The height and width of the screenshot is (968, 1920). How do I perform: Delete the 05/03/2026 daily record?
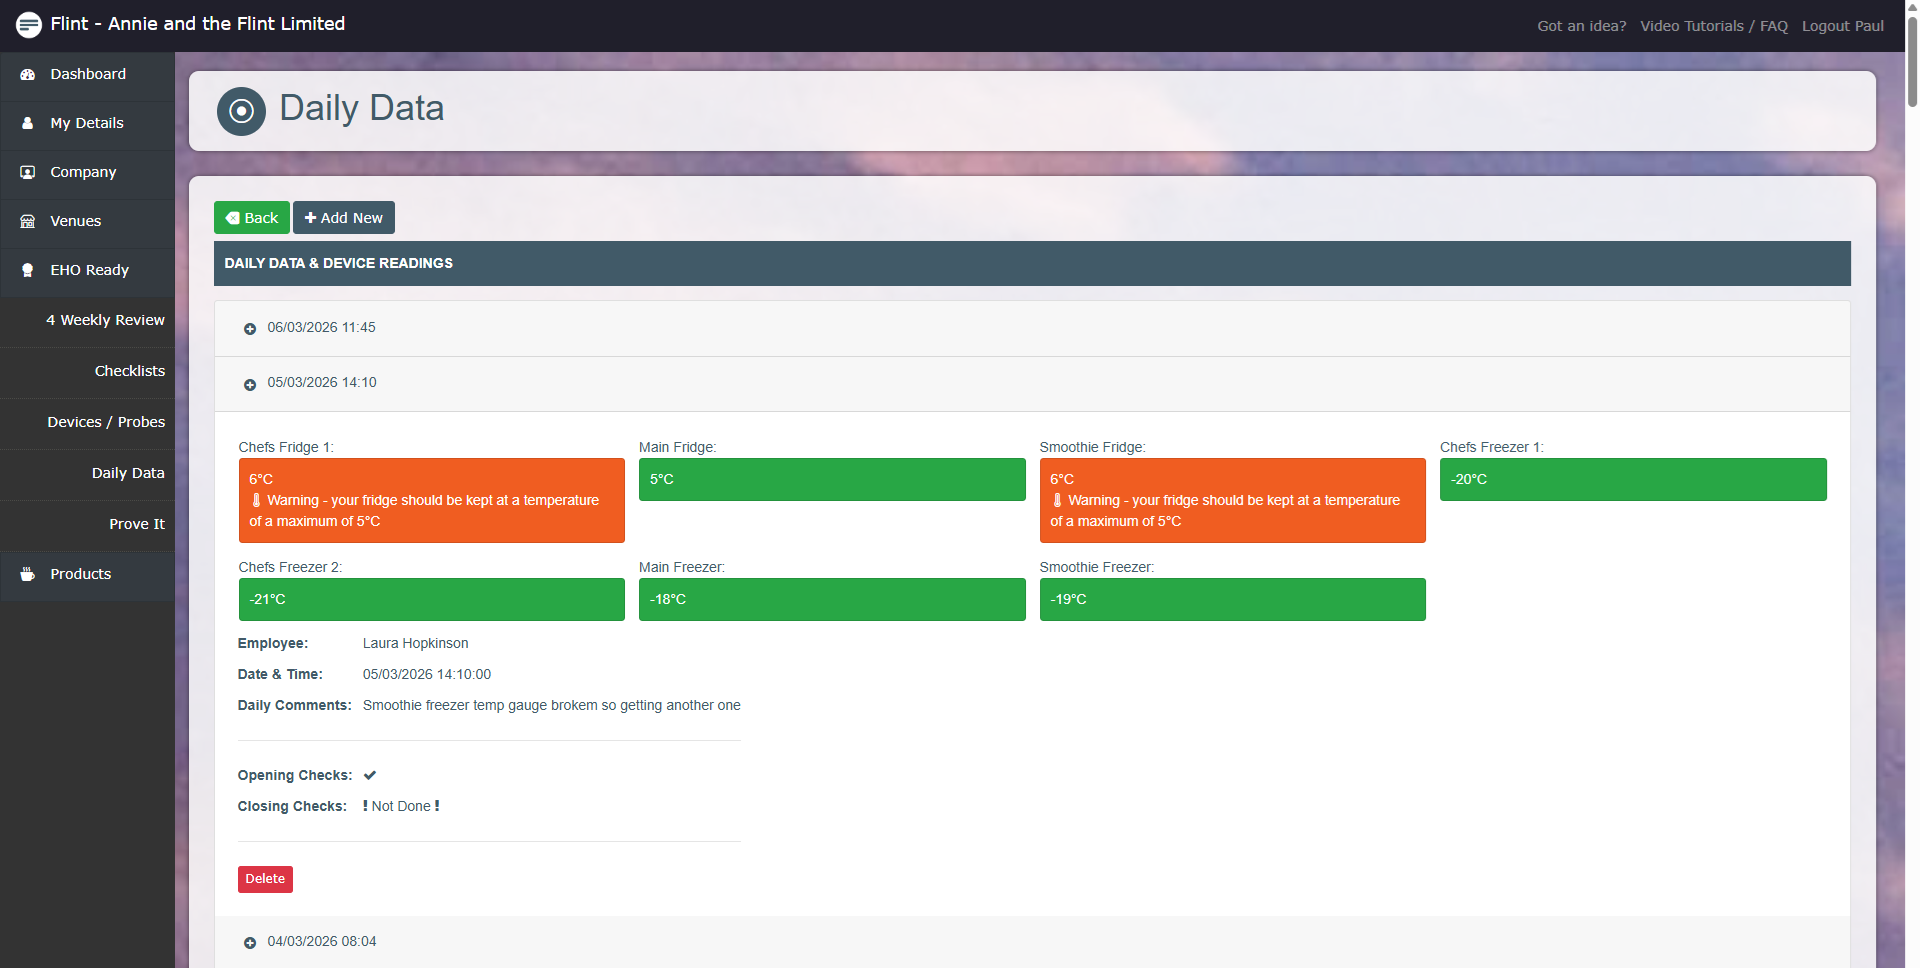[265, 879]
